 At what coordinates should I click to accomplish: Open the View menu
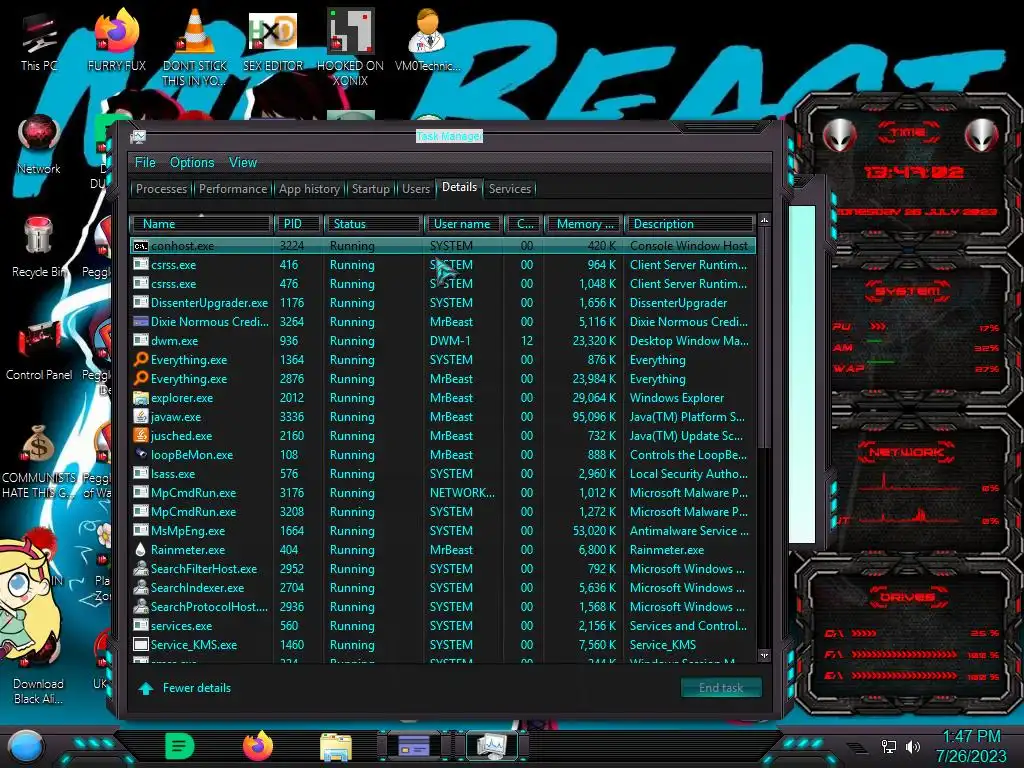[x=243, y=163]
